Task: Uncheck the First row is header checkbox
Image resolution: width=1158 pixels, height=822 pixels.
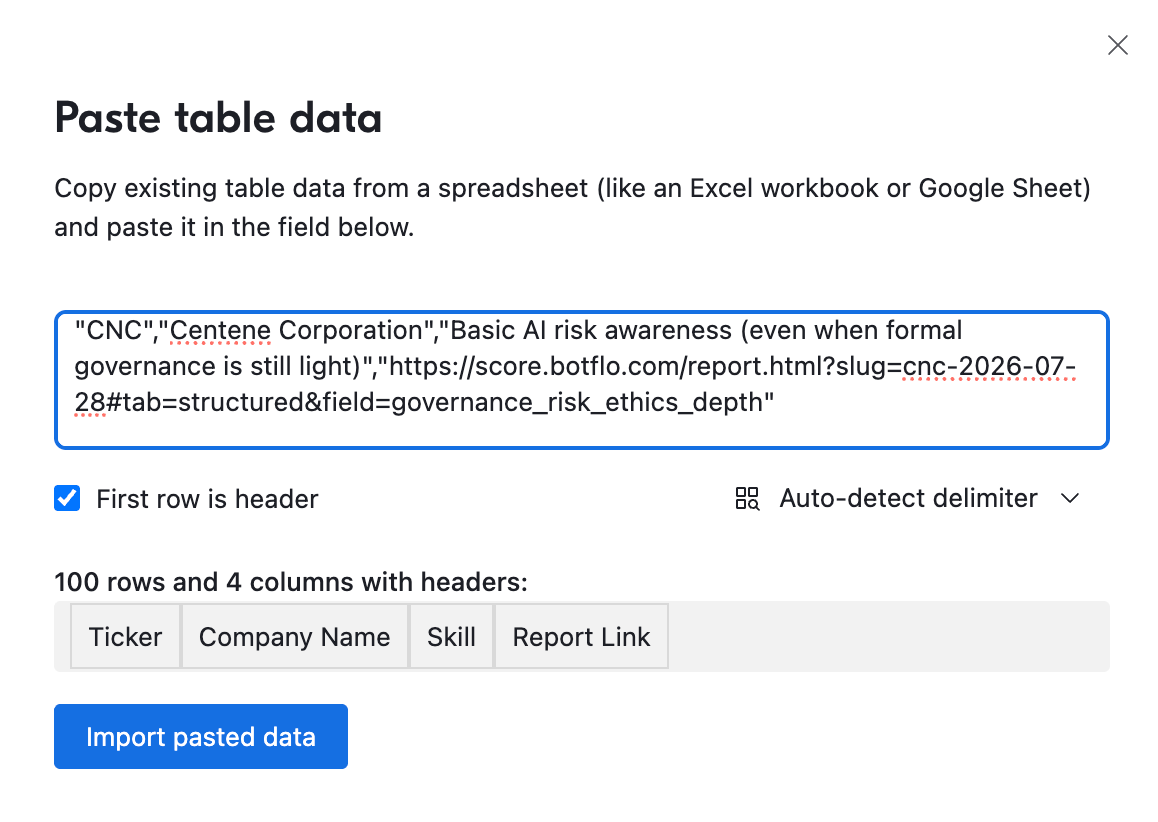Action: 67,498
